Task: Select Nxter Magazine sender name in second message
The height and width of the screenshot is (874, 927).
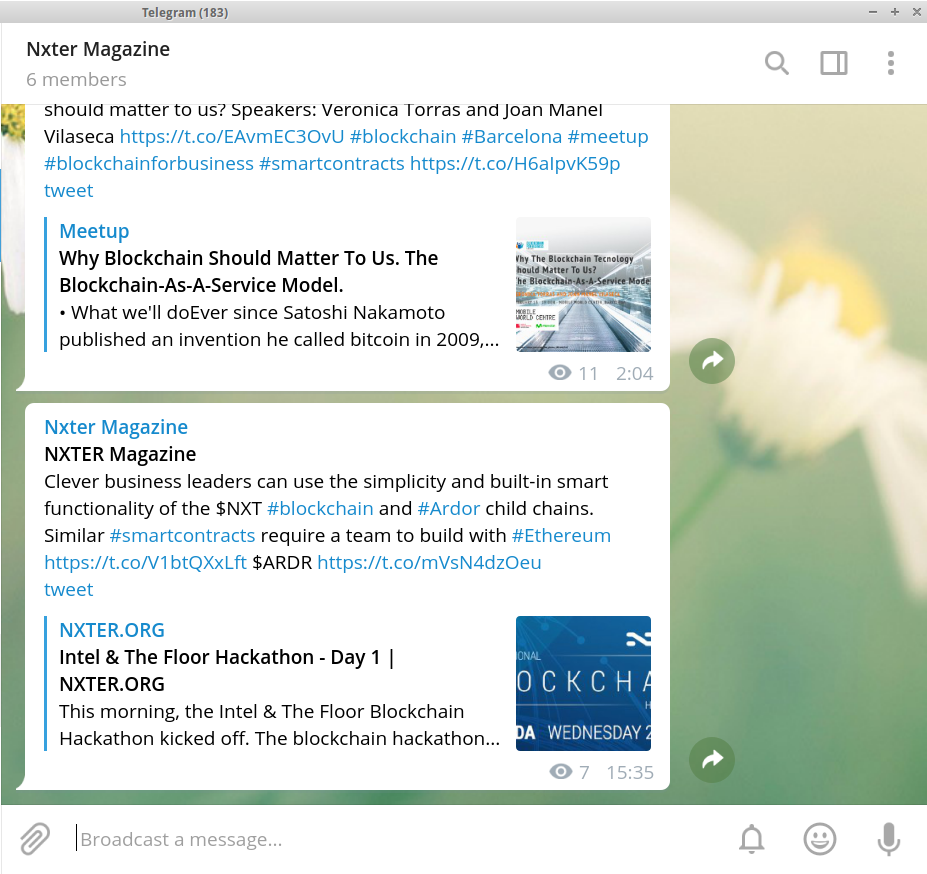Action: click(116, 427)
